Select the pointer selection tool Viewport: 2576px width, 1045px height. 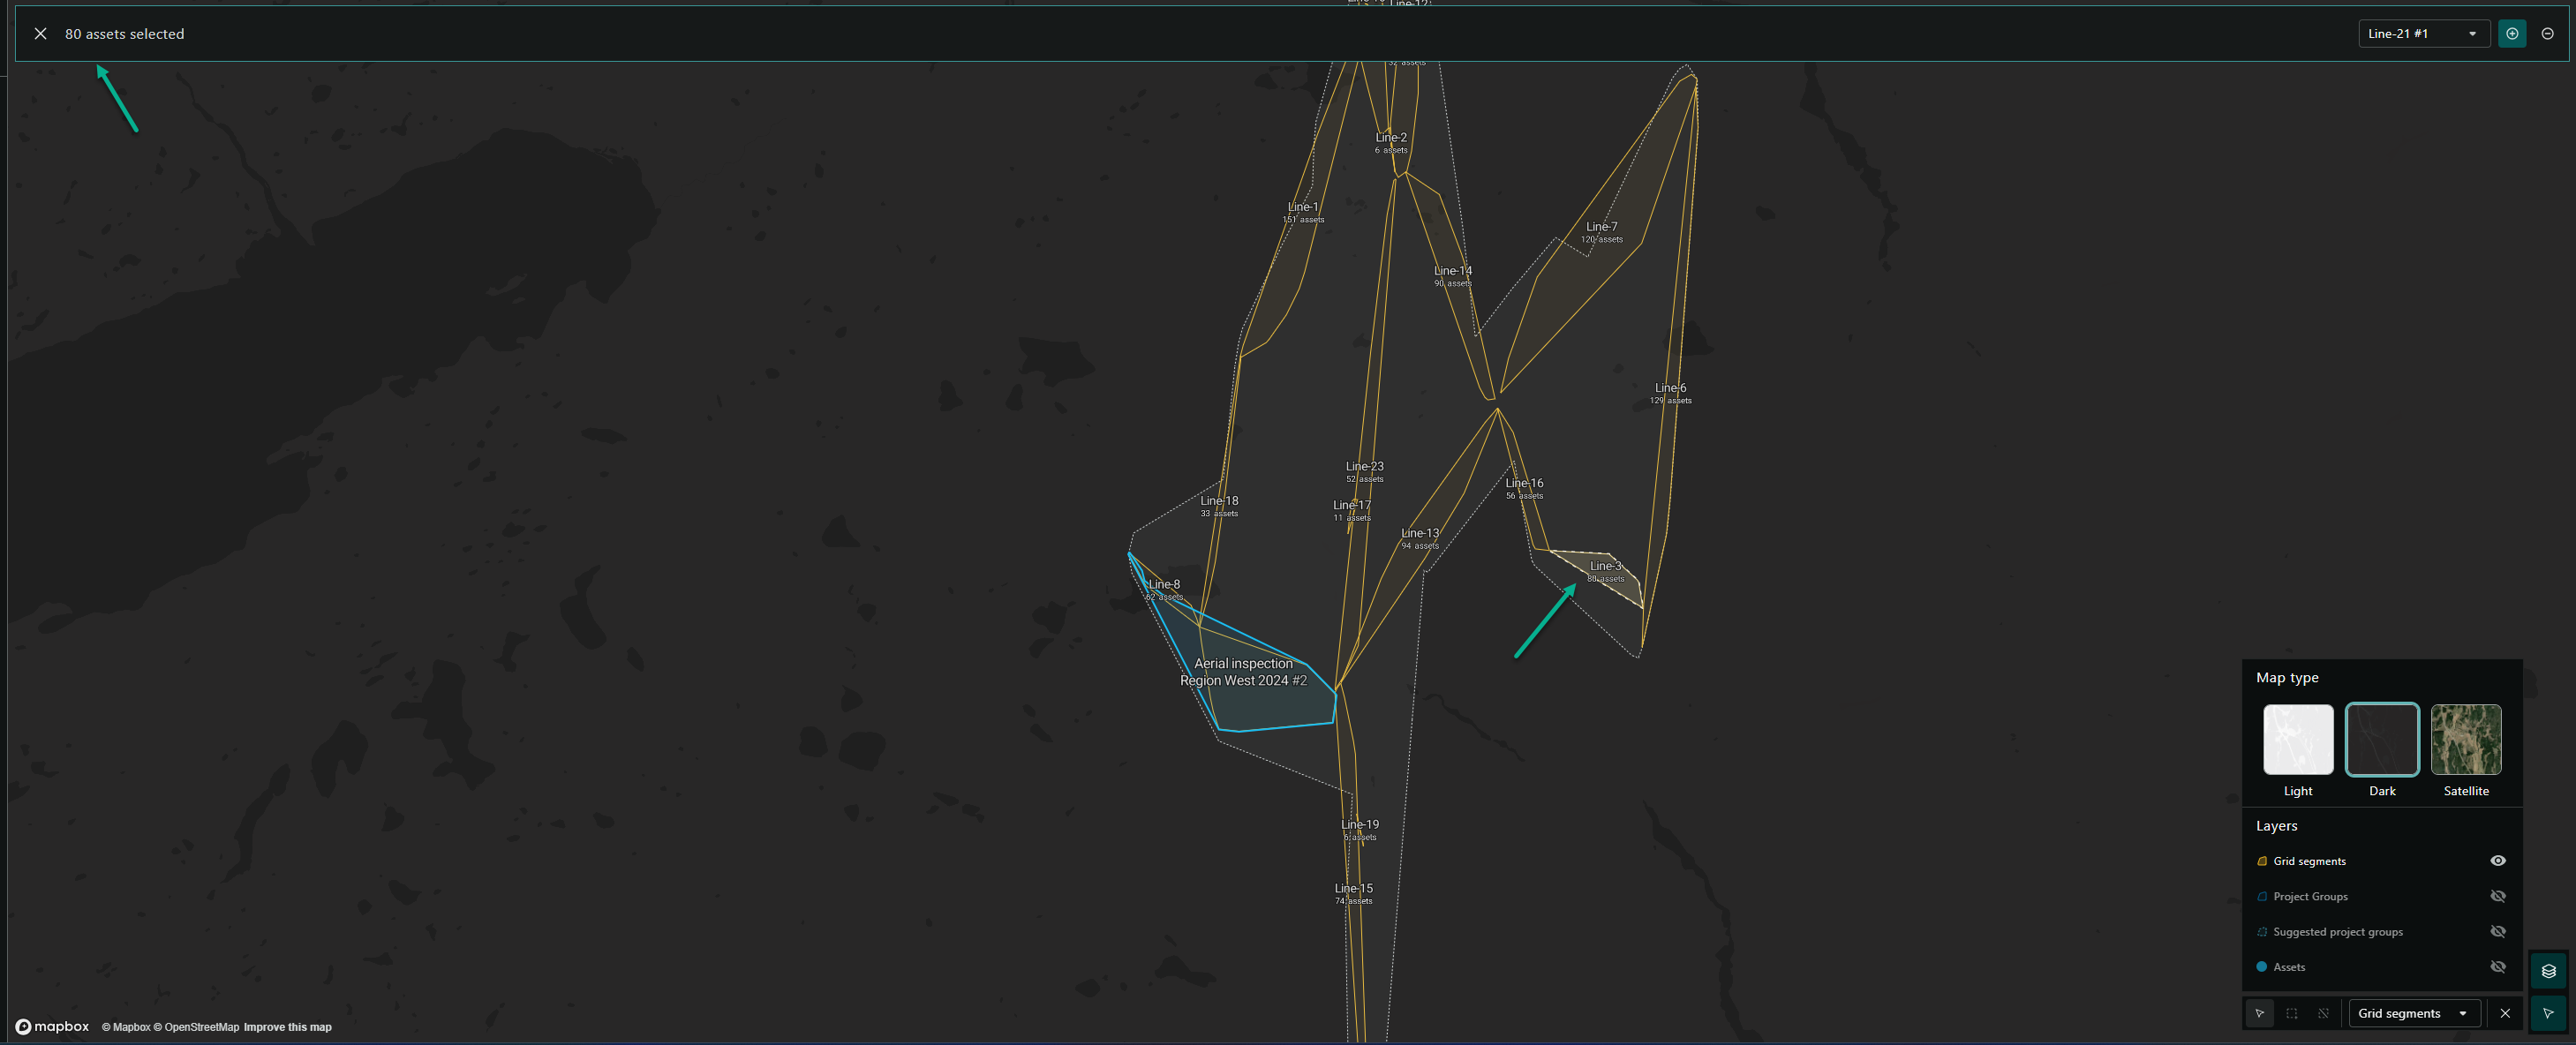pyautogui.click(x=2259, y=1014)
